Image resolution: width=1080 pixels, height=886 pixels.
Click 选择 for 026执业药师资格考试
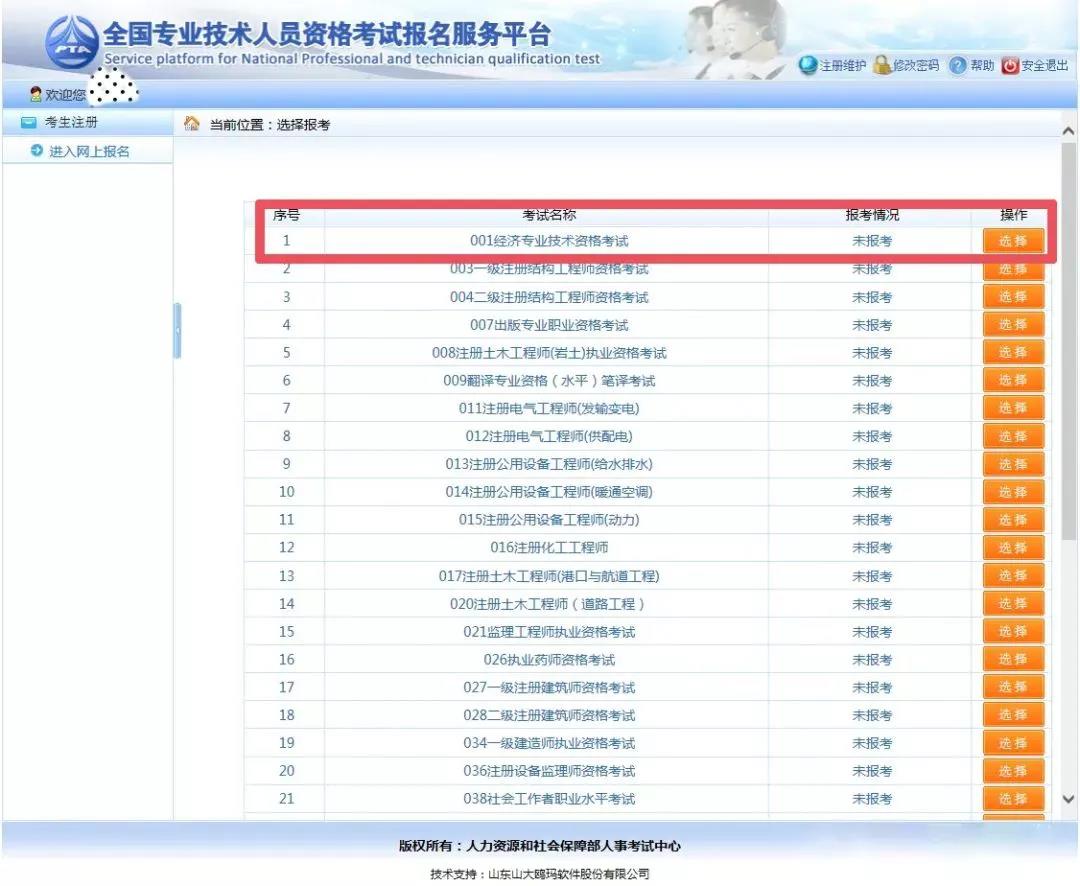(x=1013, y=659)
